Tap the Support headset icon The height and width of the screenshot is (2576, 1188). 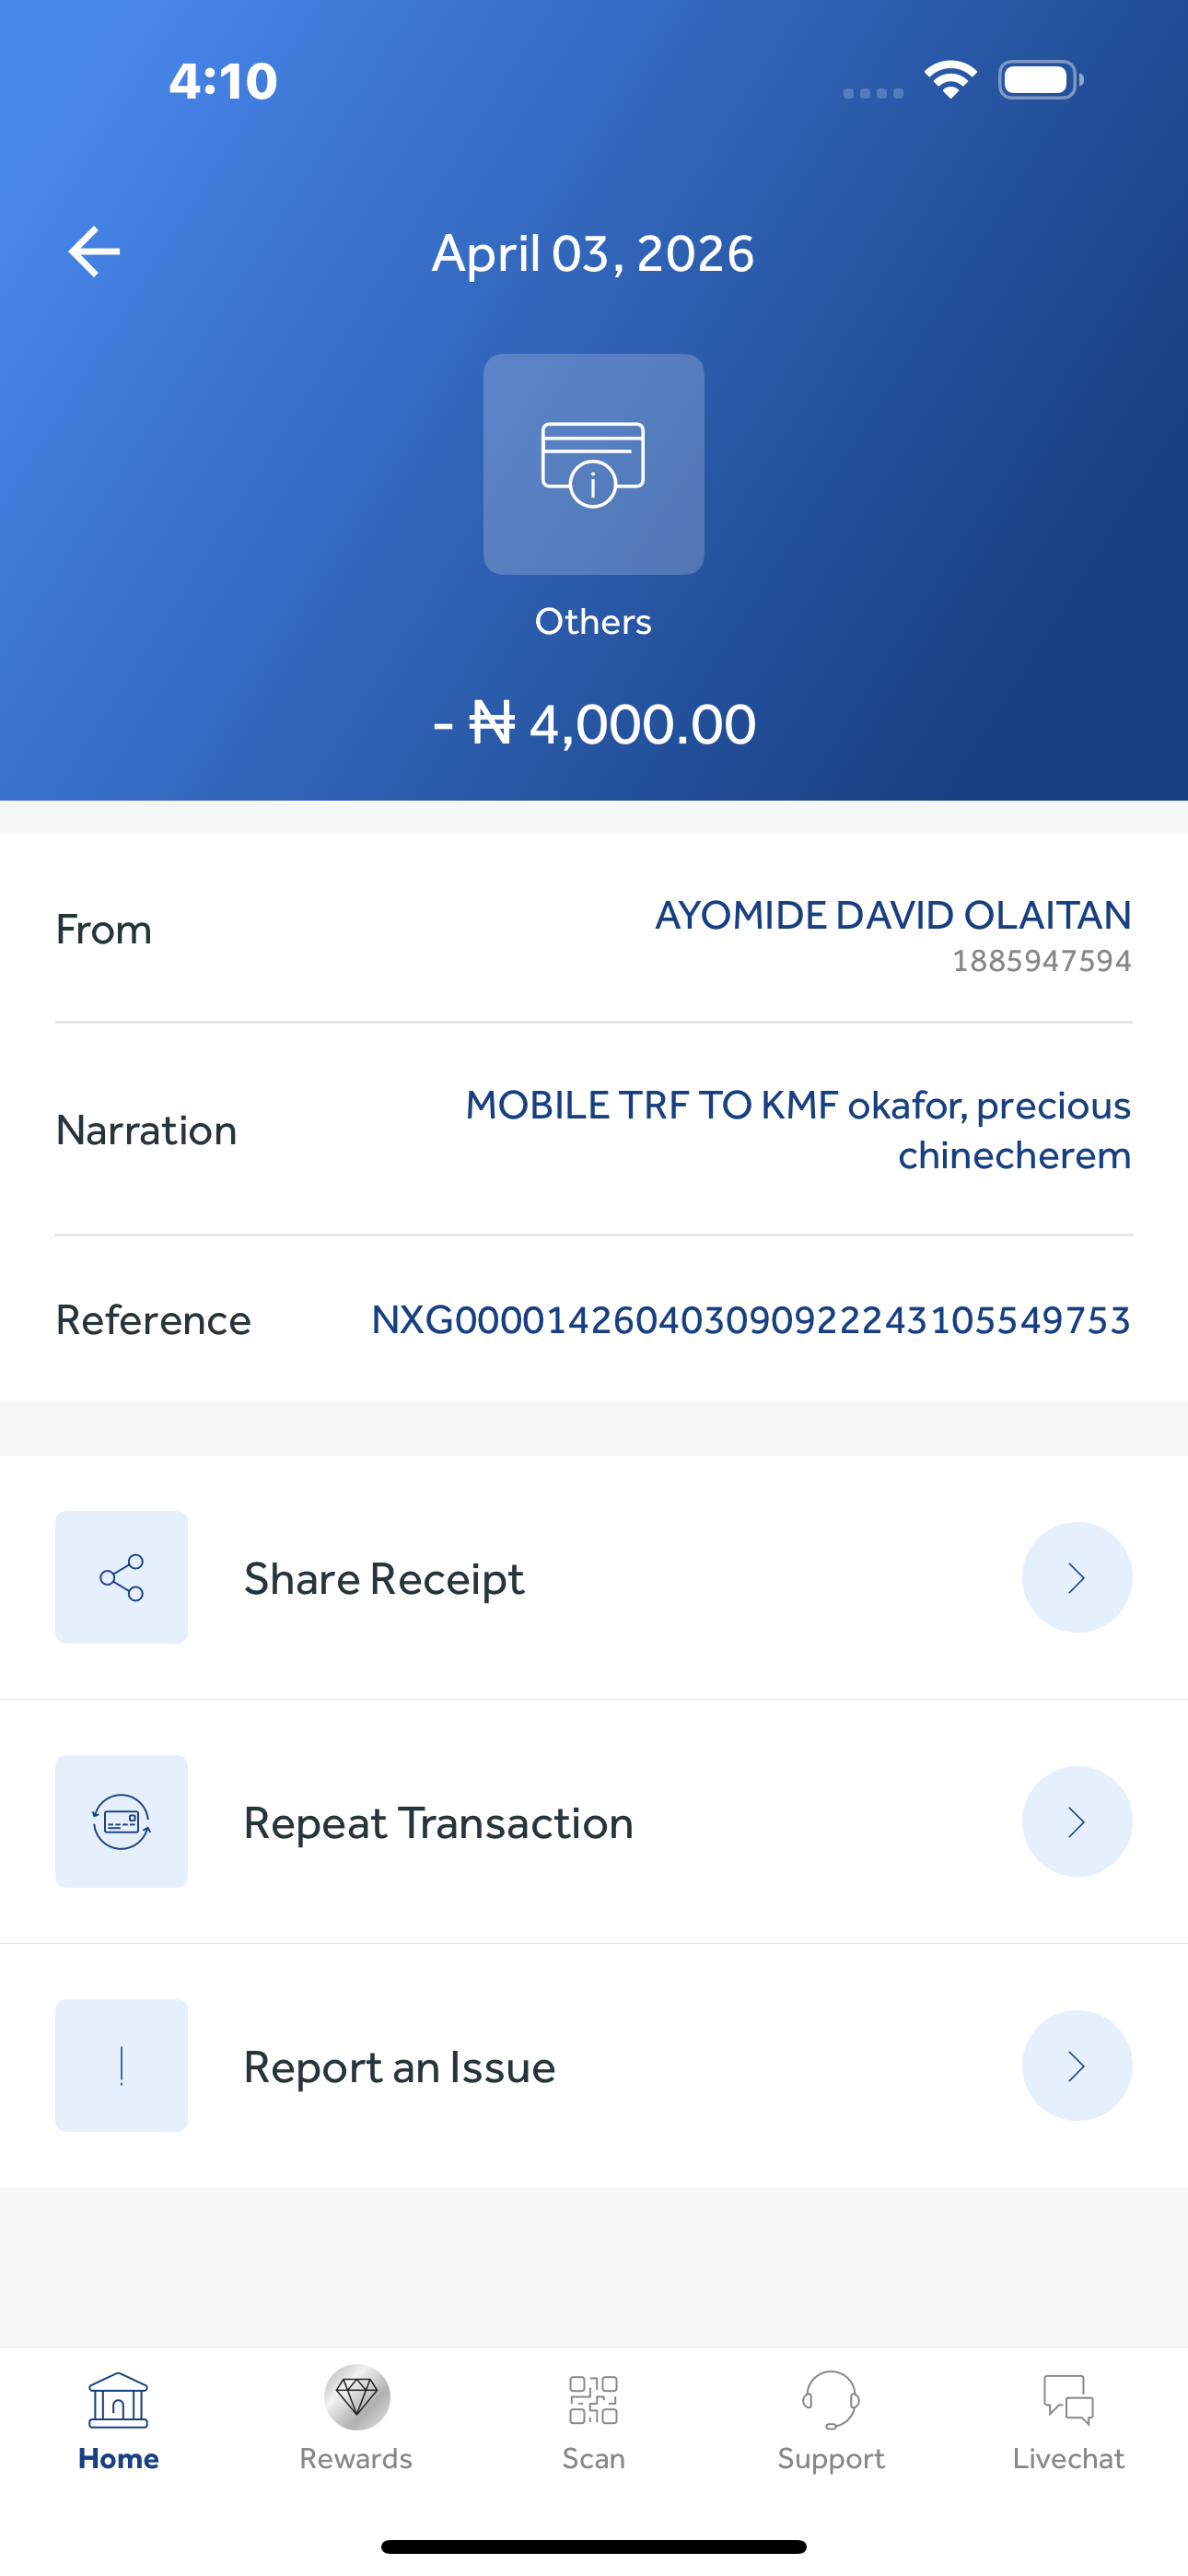coord(830,2399)
